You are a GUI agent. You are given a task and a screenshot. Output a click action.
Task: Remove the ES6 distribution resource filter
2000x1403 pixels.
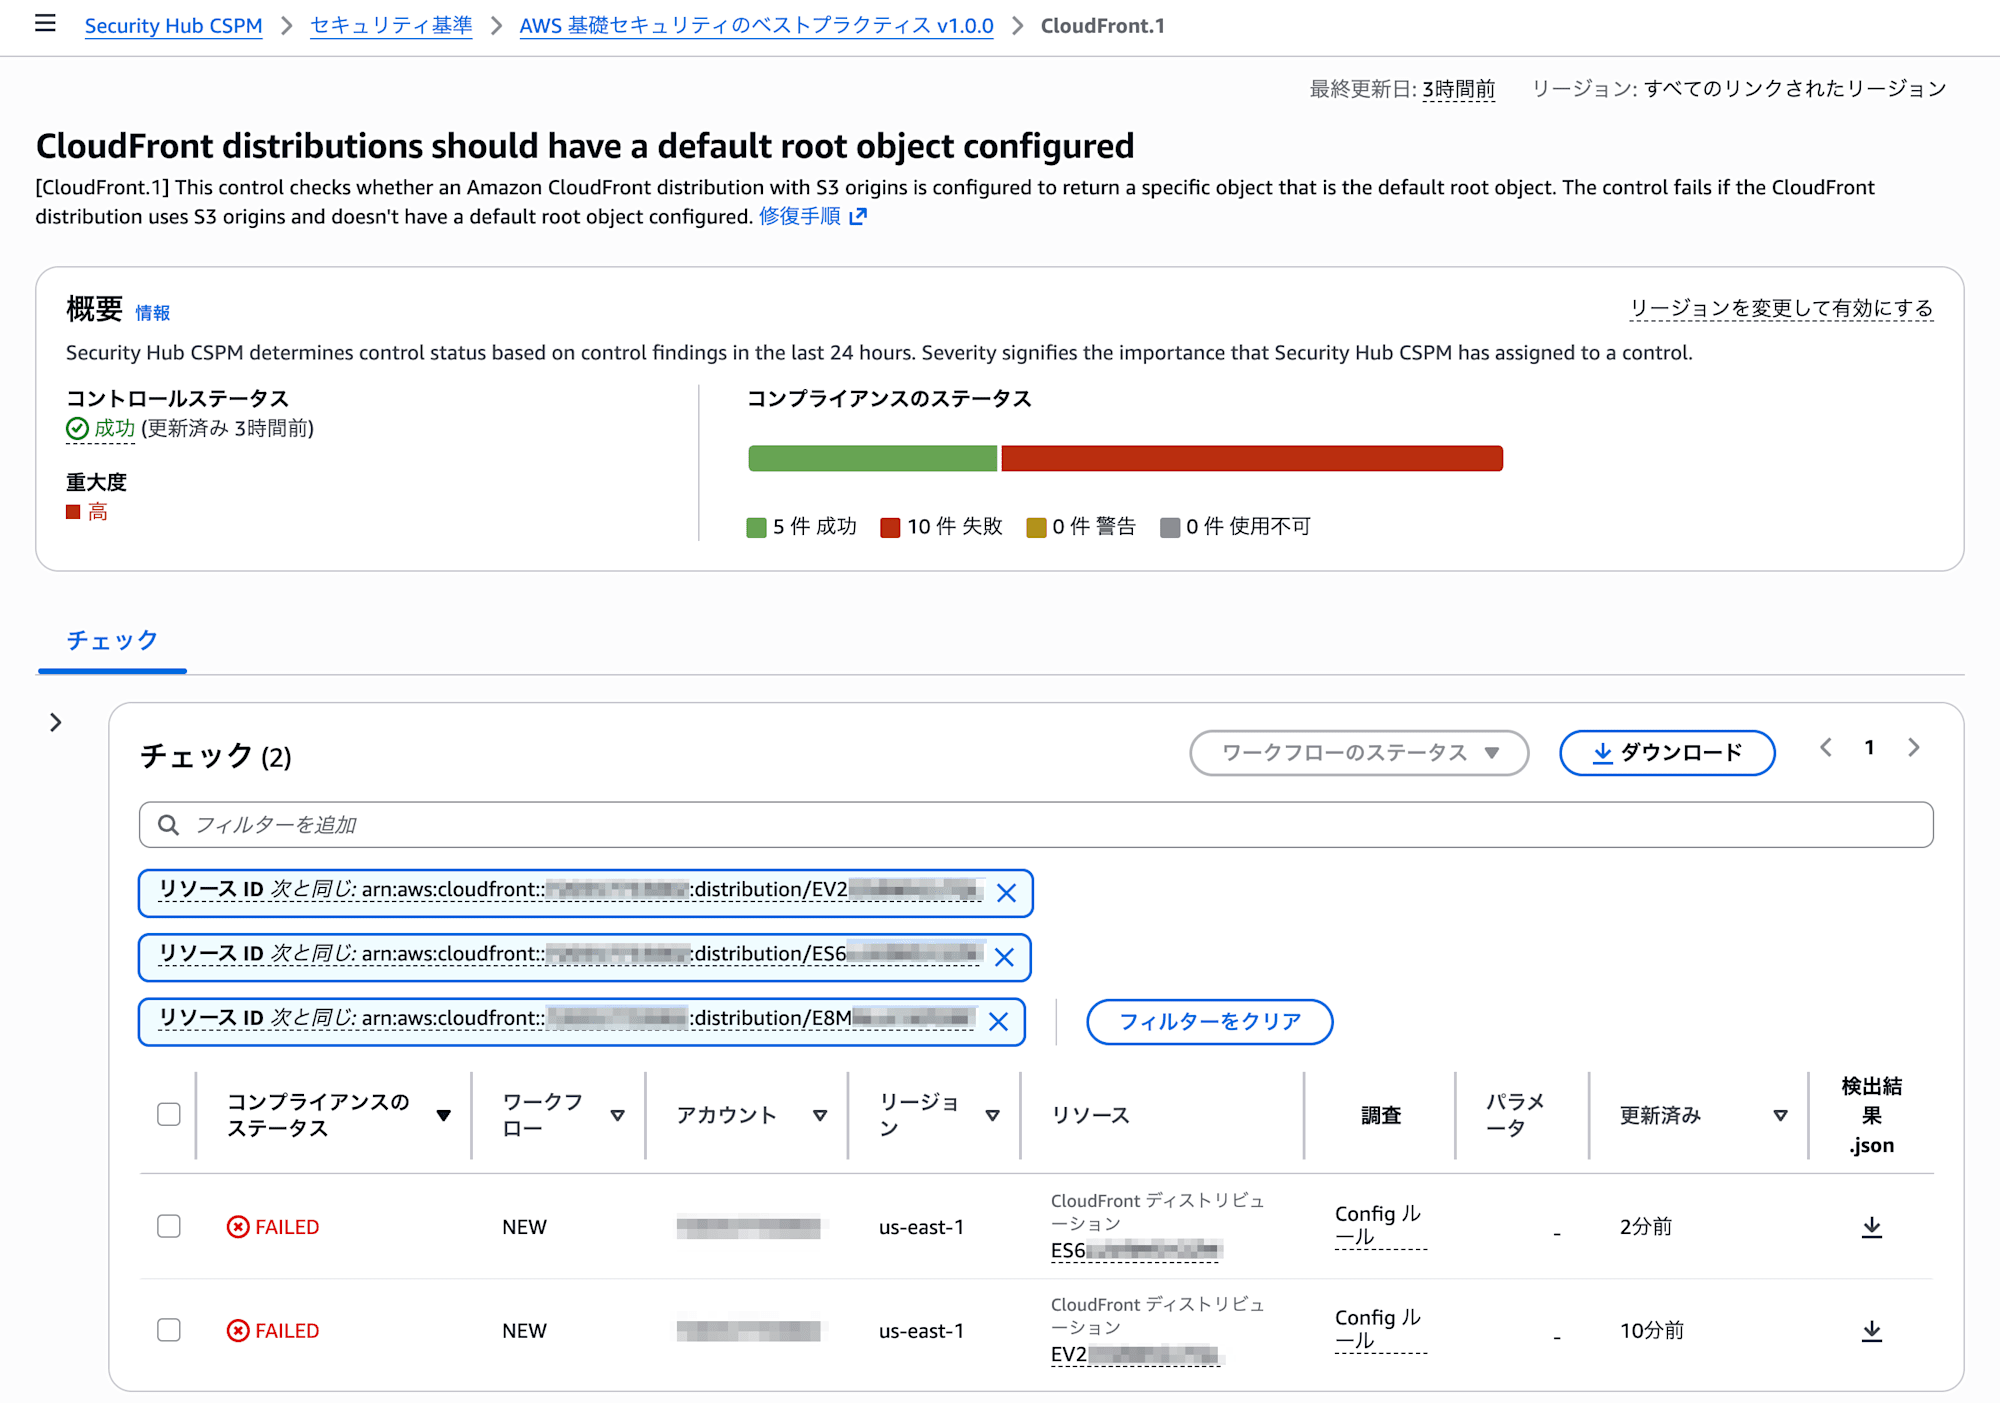1004,957
